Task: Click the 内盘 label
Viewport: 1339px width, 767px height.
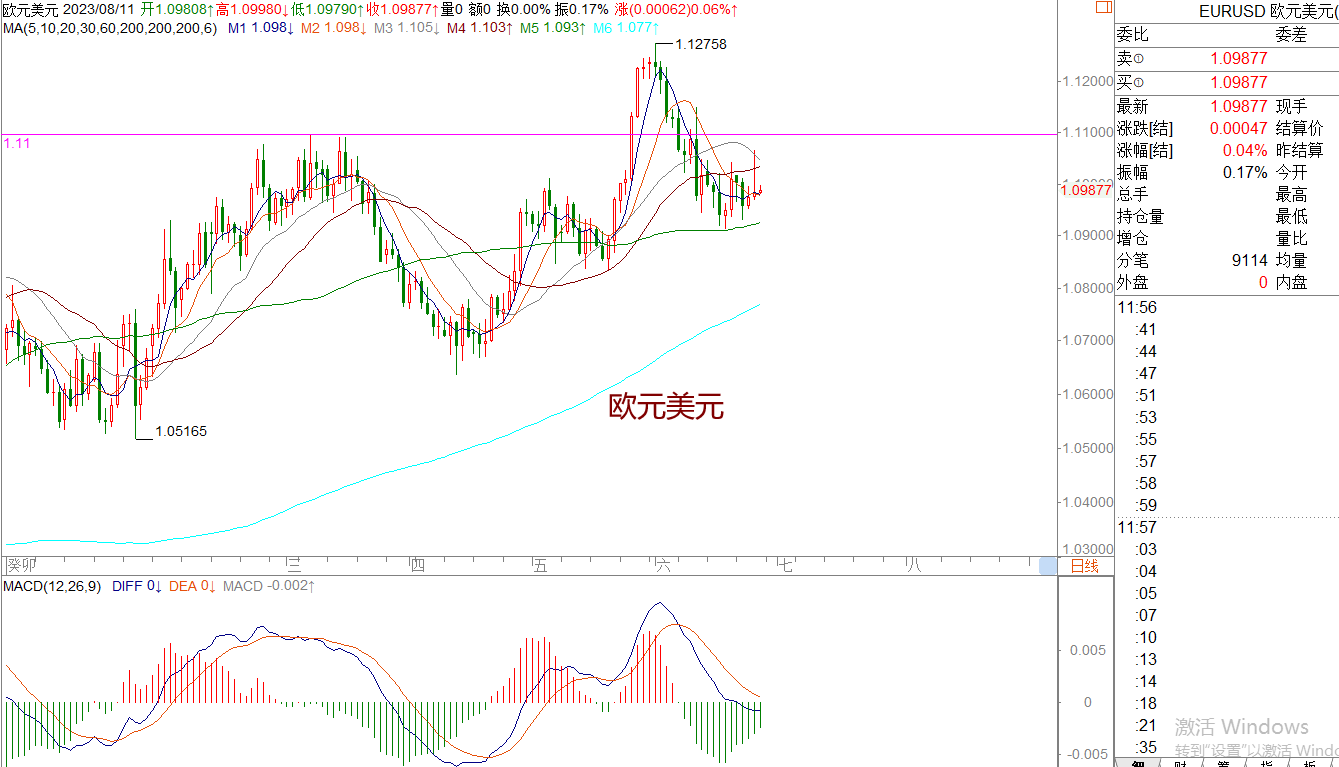Action: pos(1291,283)
